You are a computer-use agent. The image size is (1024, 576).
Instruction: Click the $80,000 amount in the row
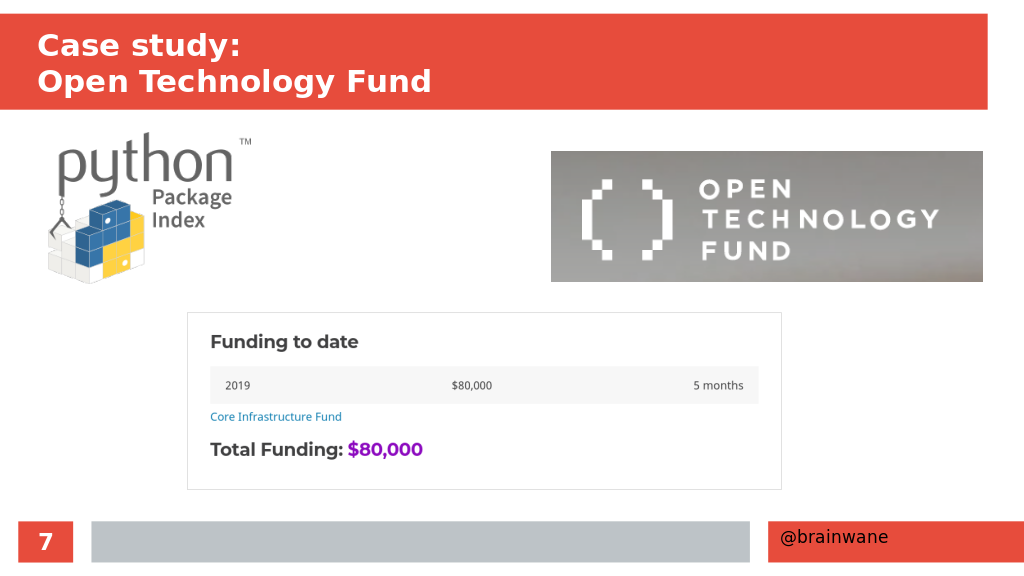click(x=472, y=385)
